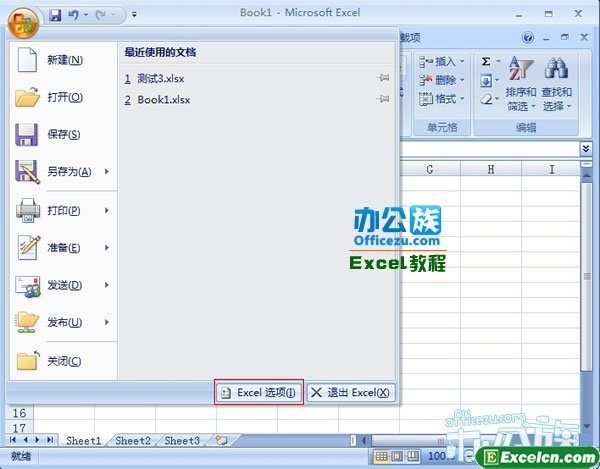
Task: Choose 保存(S) in the Office menu
Action: pos(63,134)
